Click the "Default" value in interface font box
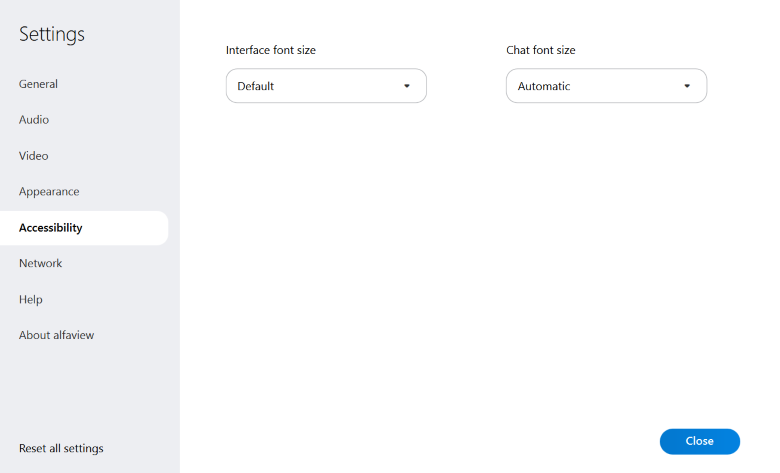 coord(256,86)
